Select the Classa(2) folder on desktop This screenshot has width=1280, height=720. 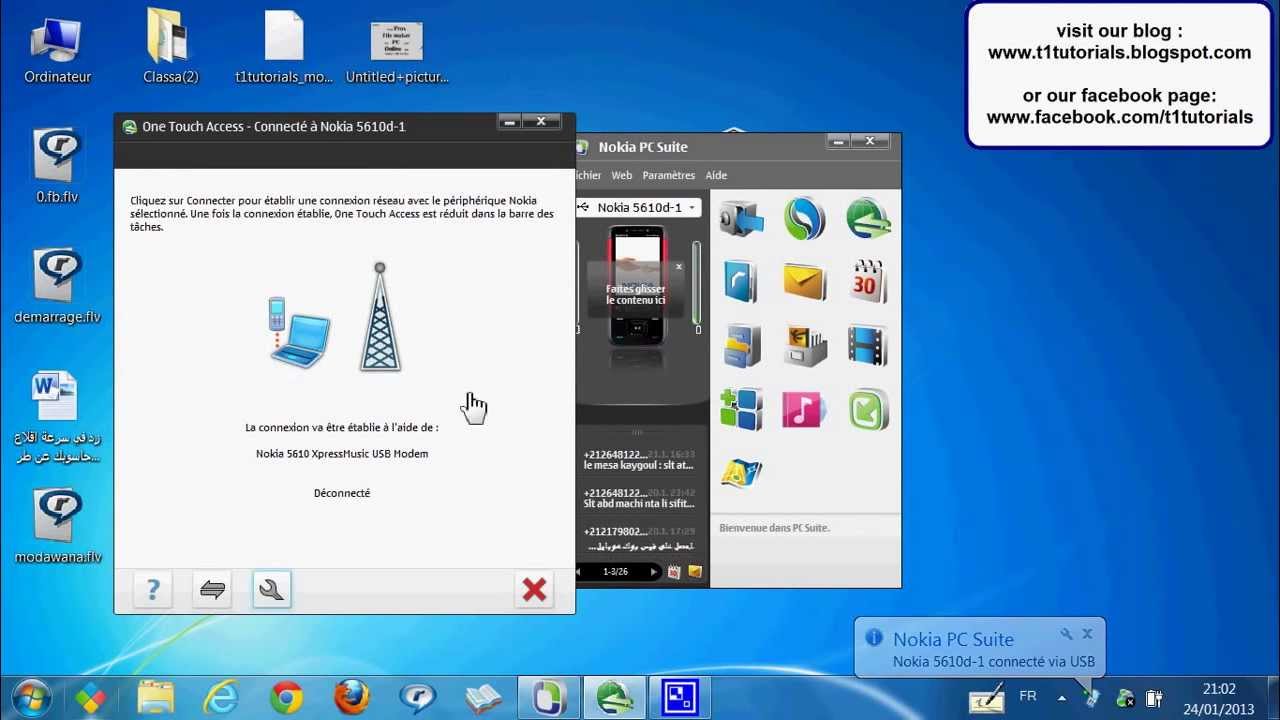[171, 48]
